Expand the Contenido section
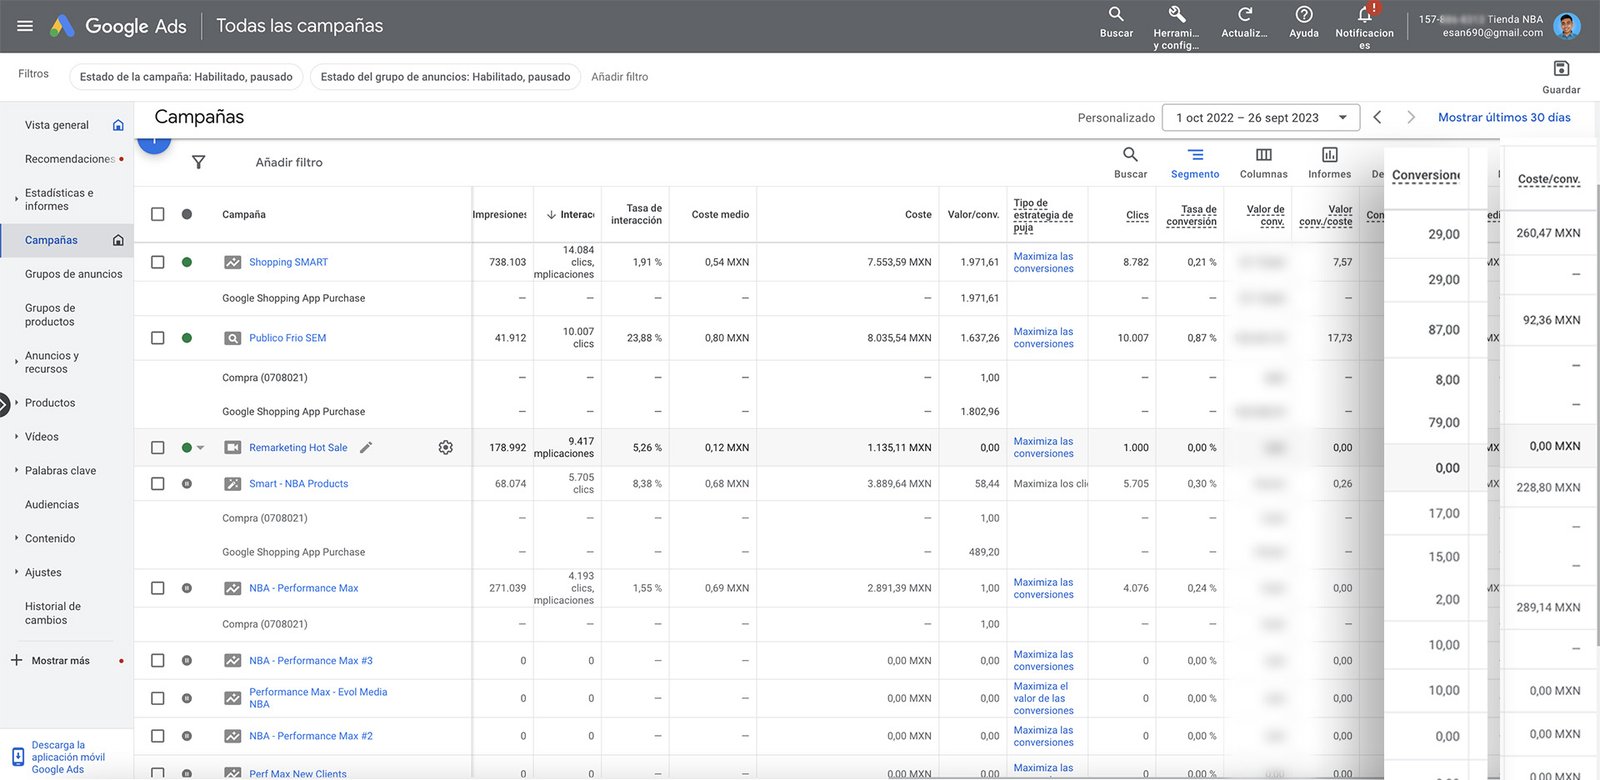1600x780 pixels. (16, 538)
